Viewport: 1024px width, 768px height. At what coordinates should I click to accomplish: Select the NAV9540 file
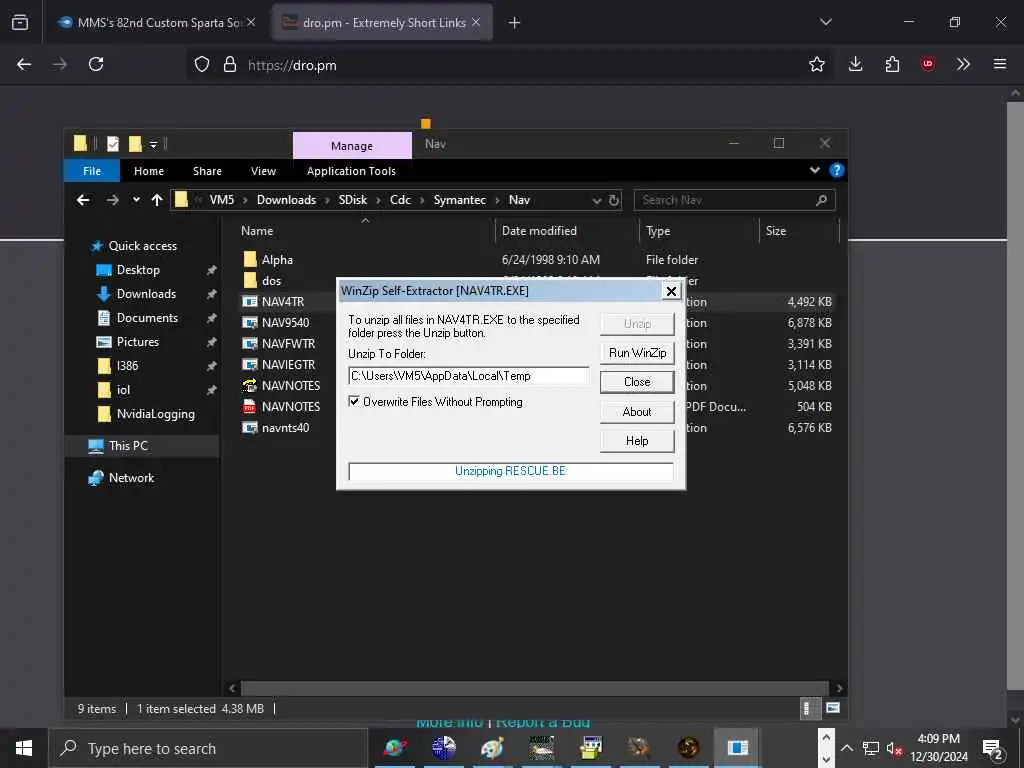(285, 323)
